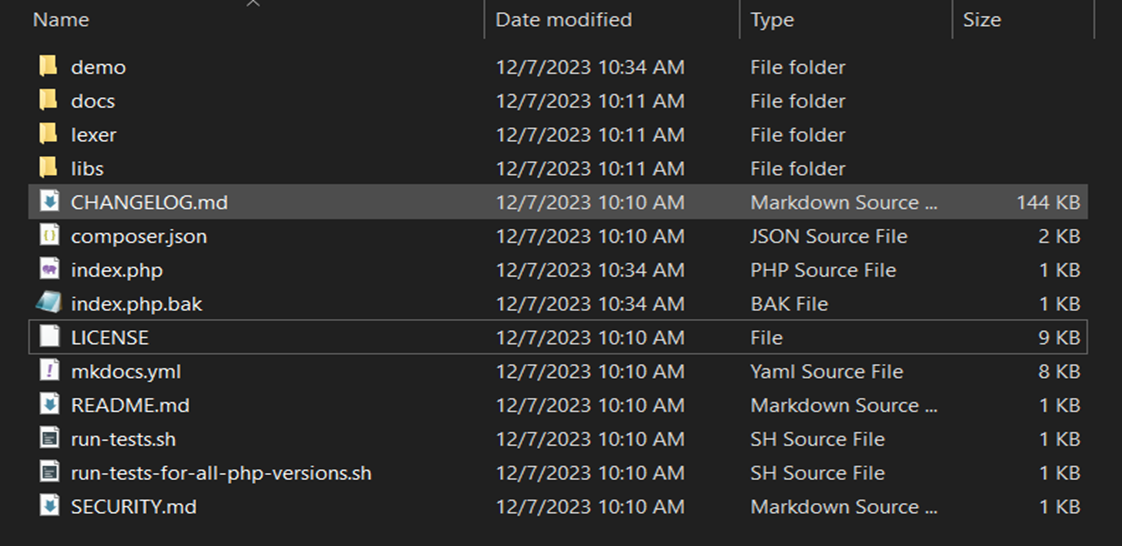Click the docs folder icon
This screenshot has height=546, width=1122.
tap(48, 101)
